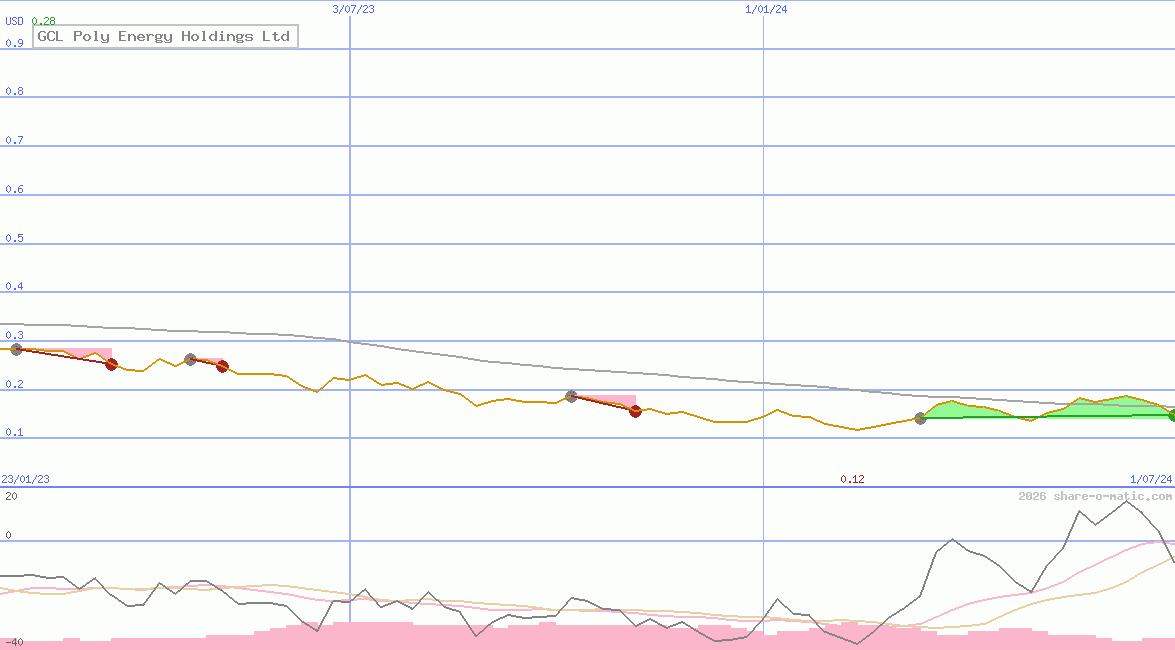This screenshot has height=650, width=1175.
Task: Click the red sell marker just right of 3/07/23 line
Action: pos(222,367)
